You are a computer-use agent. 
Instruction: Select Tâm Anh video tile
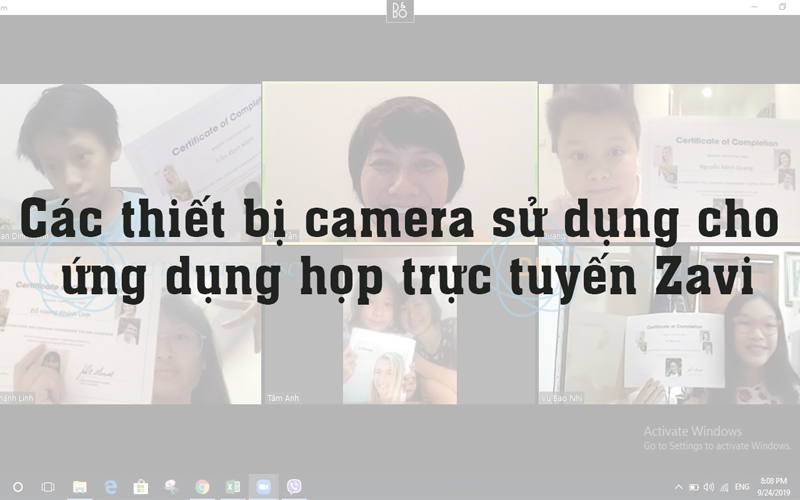pyautogui.click(x=399, y=325)
